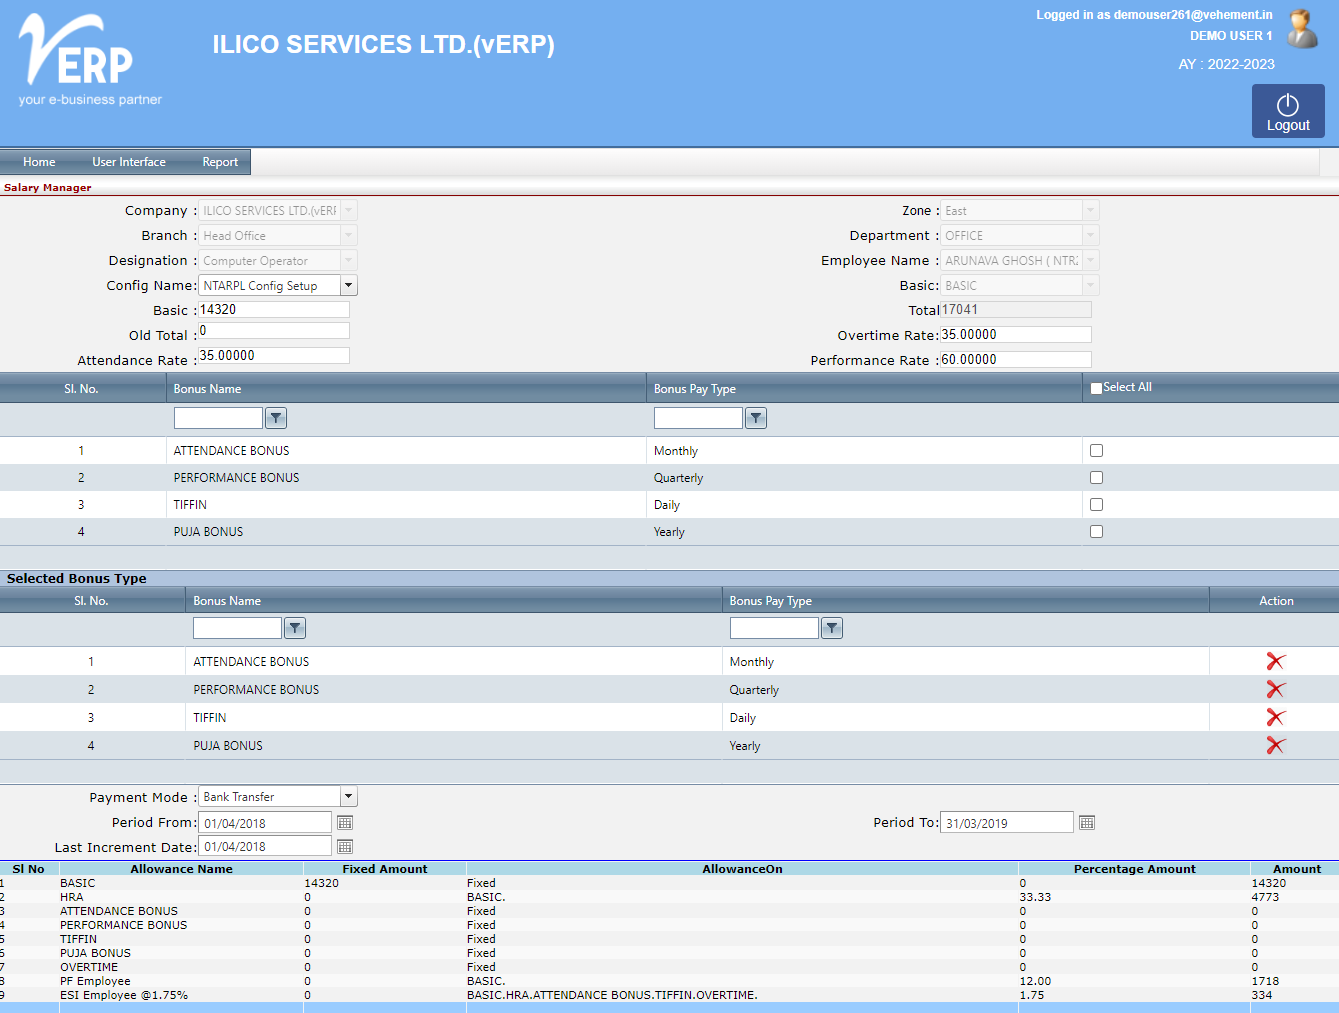Click the Bonus Name filter box in the Selected Bonus Type grid
Viewport: 1339px width, 1013px height.
[x=237, y=628]
